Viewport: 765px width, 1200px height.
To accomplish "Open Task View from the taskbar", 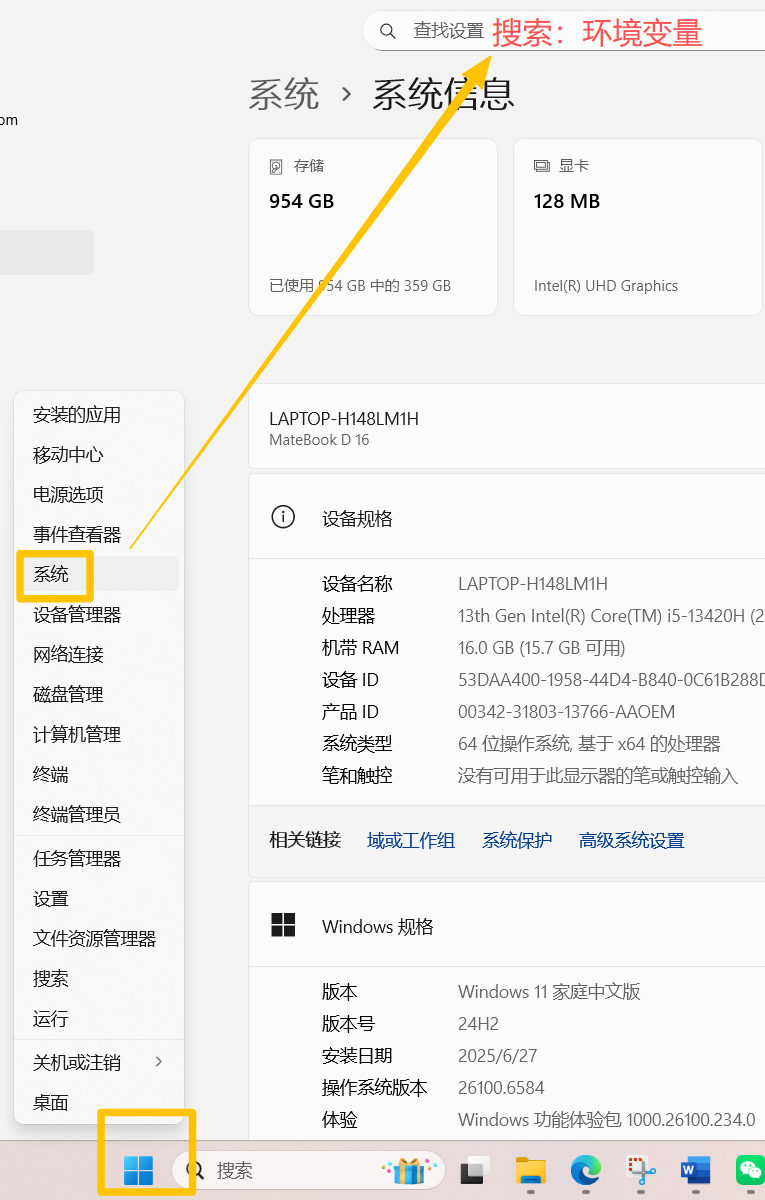I will pyautogui.click(x=475, y=1170).
